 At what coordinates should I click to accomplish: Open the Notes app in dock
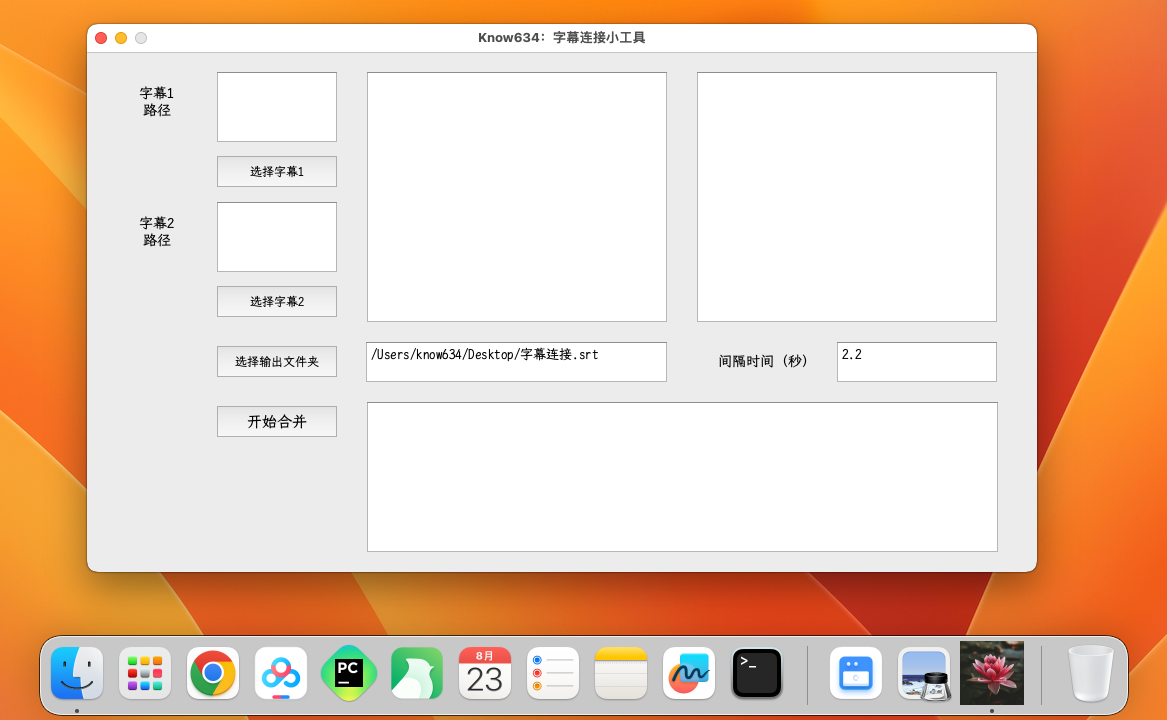[x=621, y=673]
